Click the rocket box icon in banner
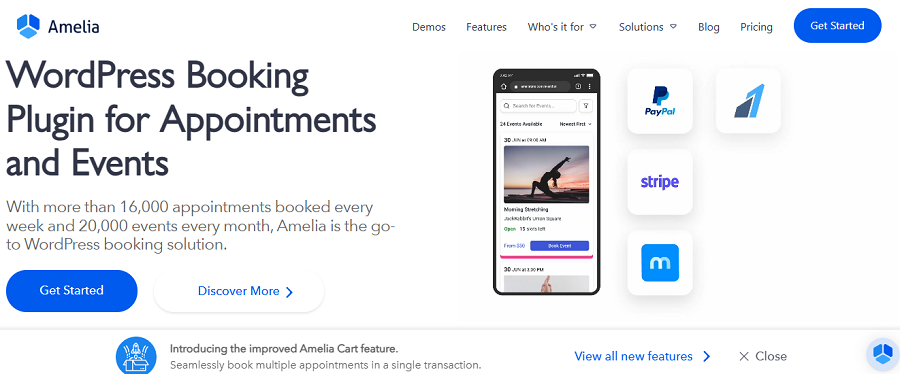Viewport: 900px width, 374px height. tap(136, 356)
